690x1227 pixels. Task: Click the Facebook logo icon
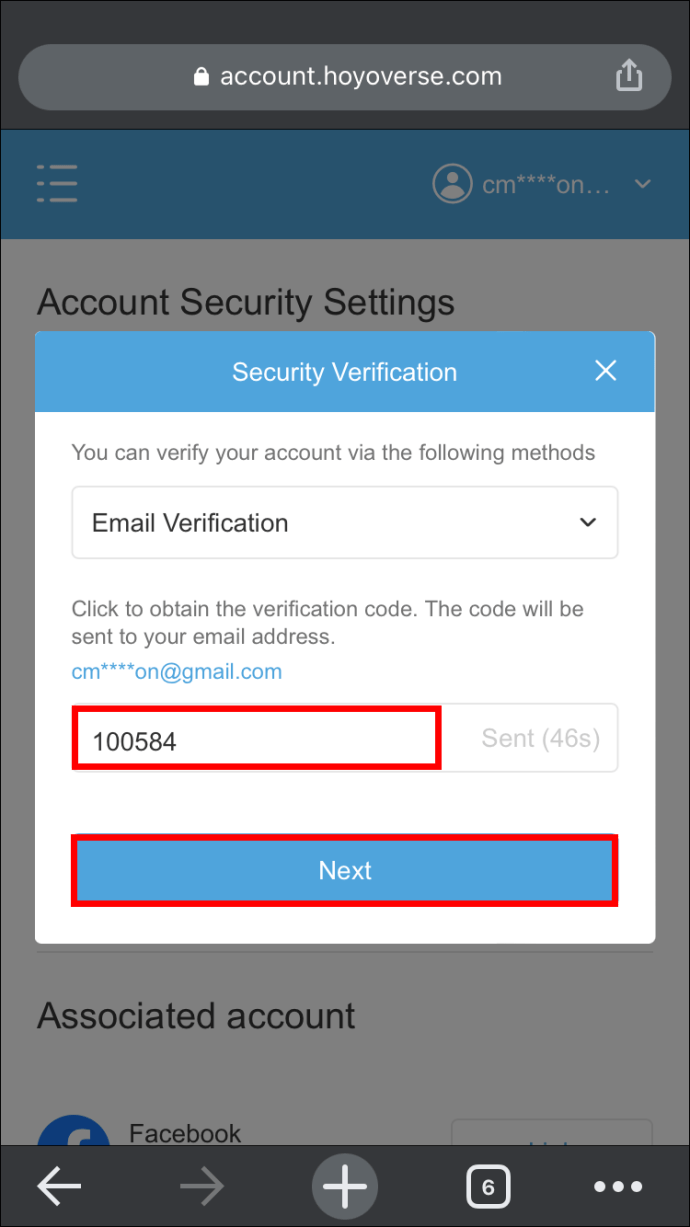tap(73, 1133)
